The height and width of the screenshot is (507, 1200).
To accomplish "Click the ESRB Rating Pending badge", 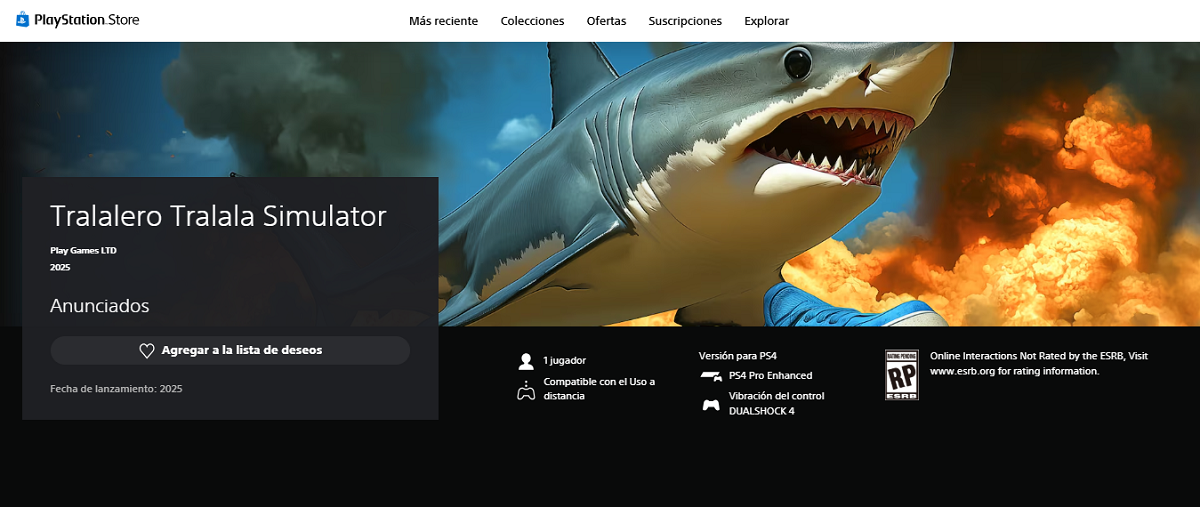I will tap(901, 375).
